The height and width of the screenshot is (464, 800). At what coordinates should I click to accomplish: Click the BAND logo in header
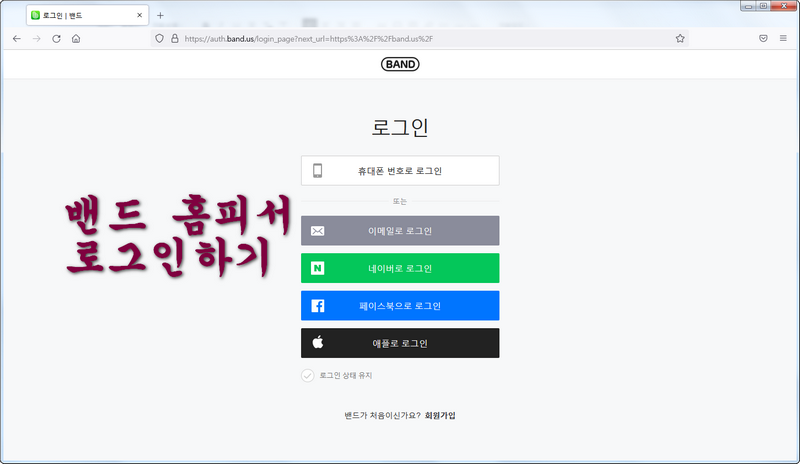(x=400, y=64)
